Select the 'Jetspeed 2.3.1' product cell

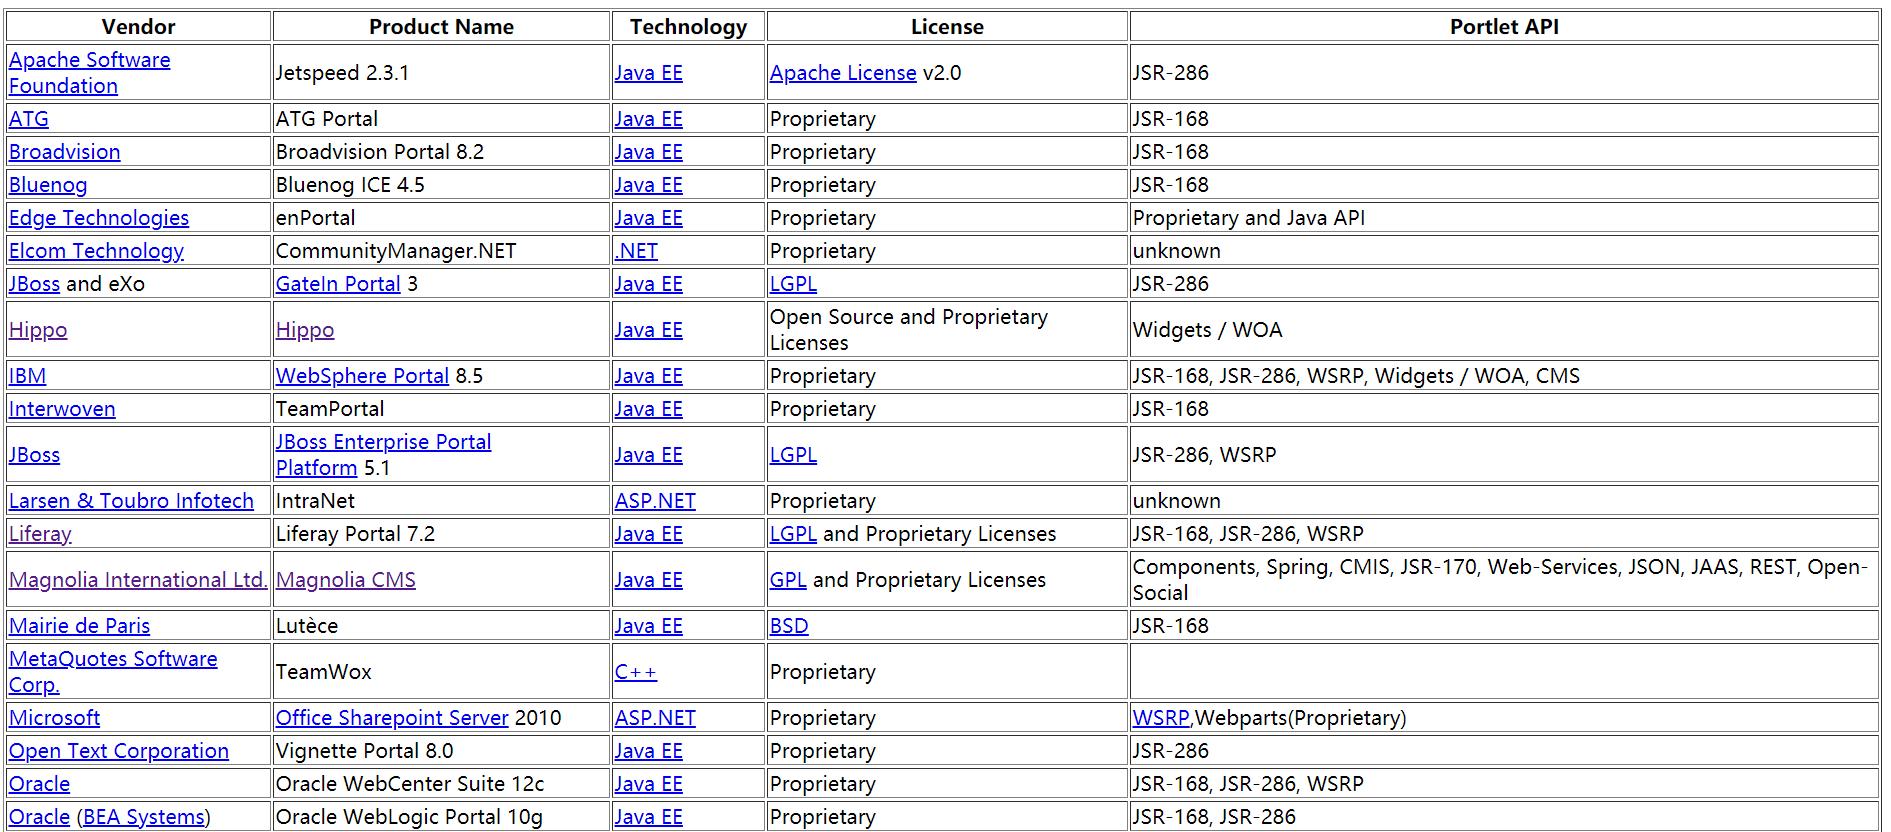pos(441,73)
